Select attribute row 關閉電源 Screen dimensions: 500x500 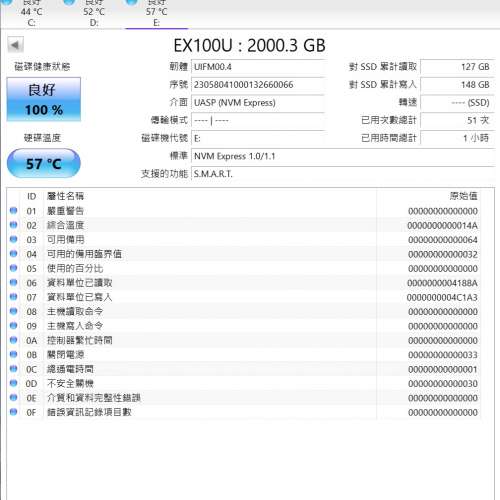pos(244,355)
